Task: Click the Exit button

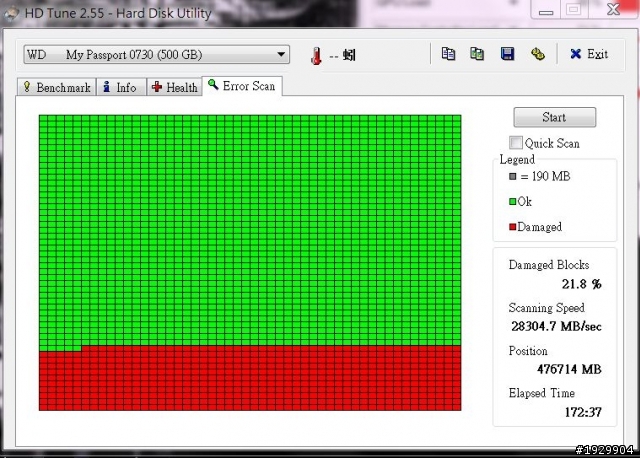Action: coord(589,54)
